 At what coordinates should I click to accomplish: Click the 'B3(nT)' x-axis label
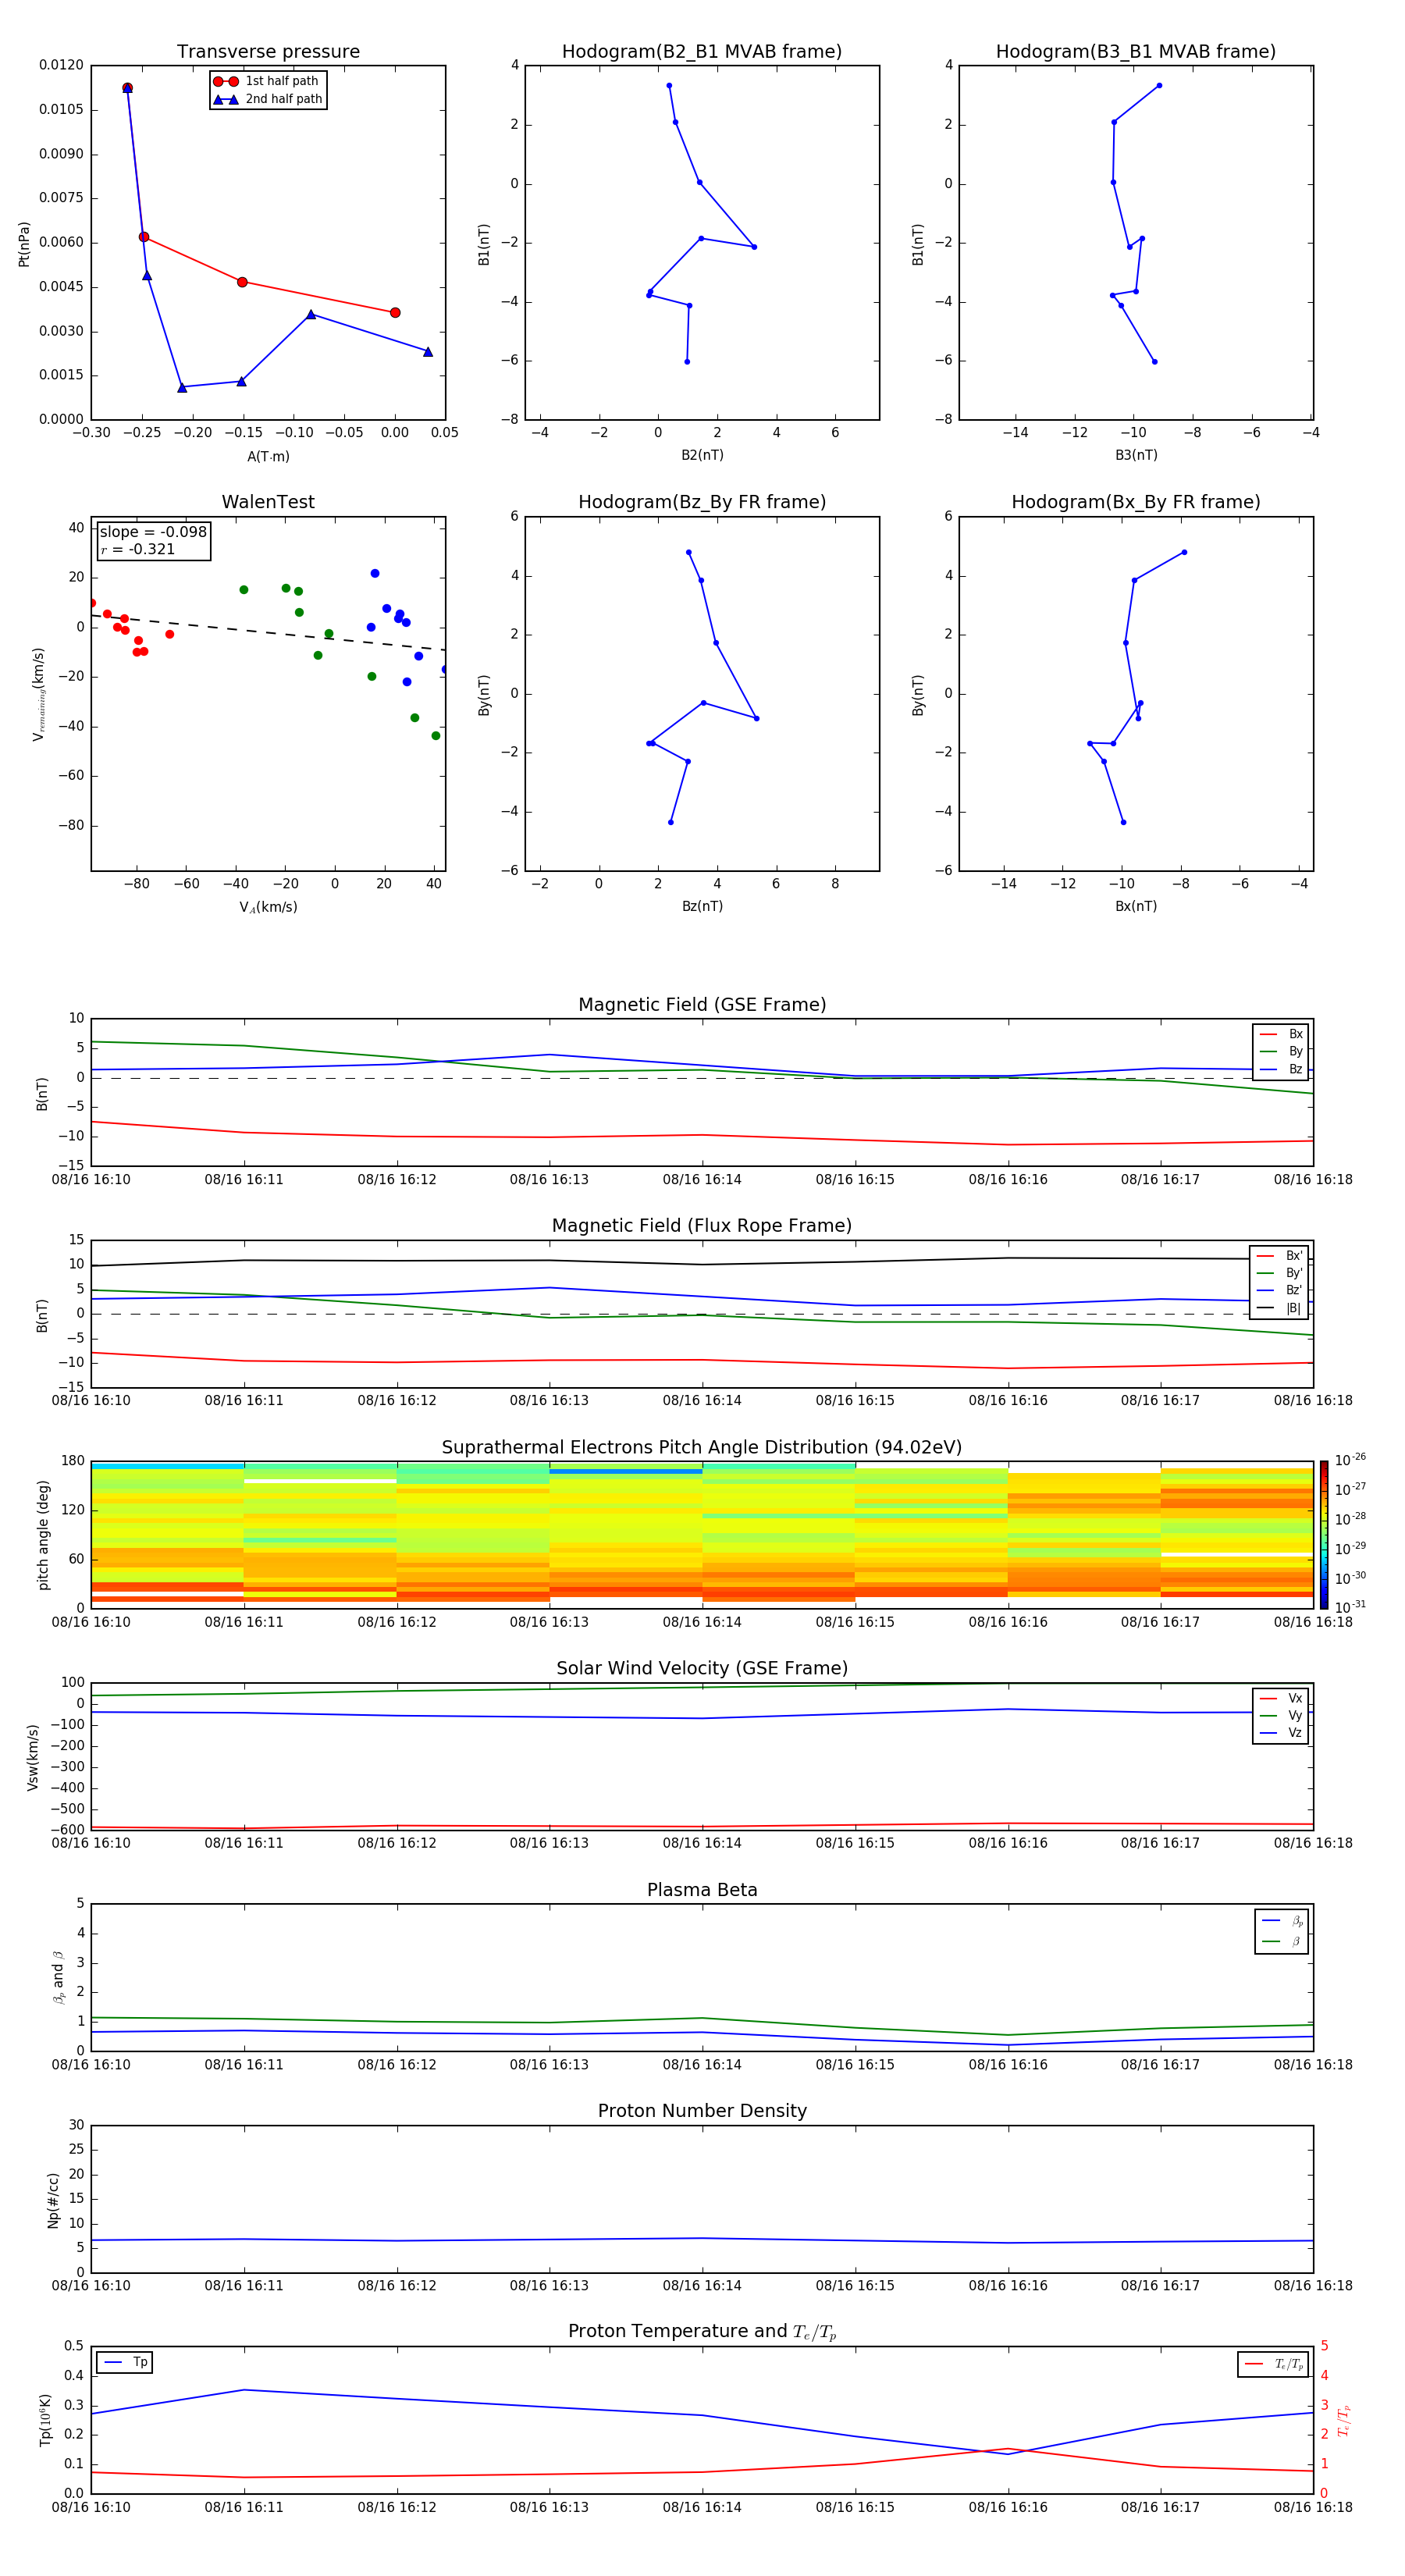[1136, 455]
